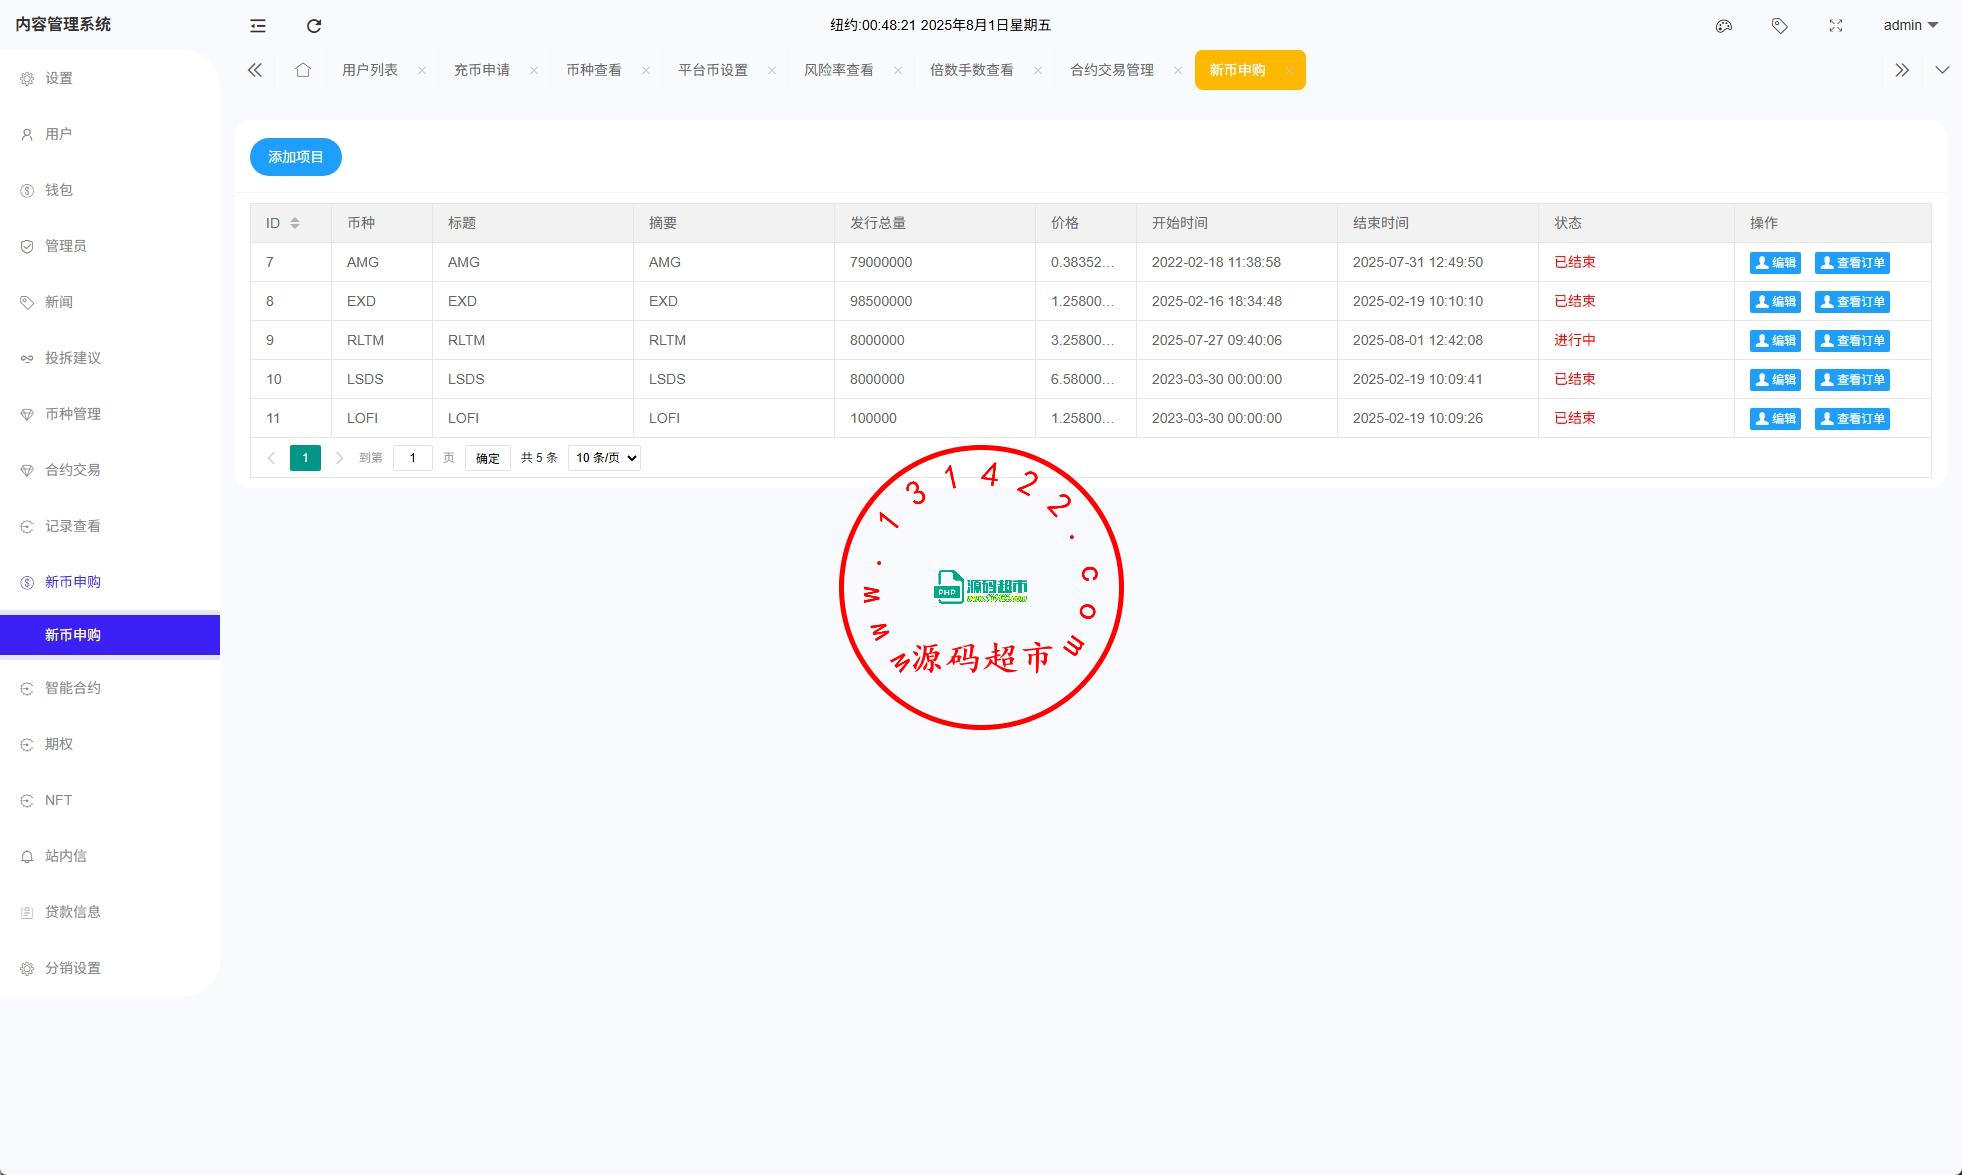Expand 合约交易 sidebar menu
1962x1175 pixels.
73,470
